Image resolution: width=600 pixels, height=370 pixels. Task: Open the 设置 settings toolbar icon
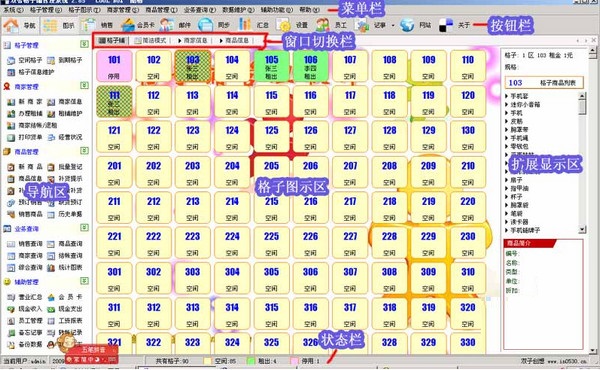[x=284, y=25]
